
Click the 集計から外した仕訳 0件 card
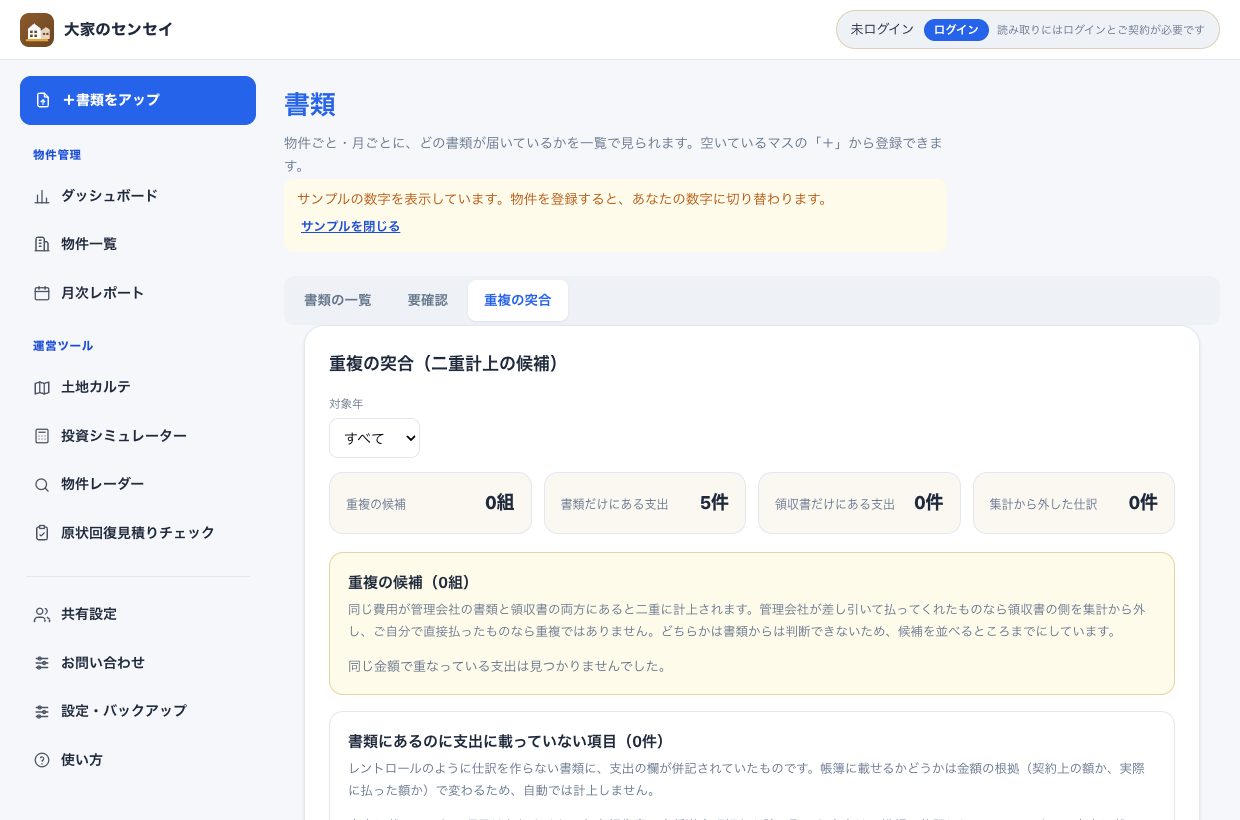1074,503
